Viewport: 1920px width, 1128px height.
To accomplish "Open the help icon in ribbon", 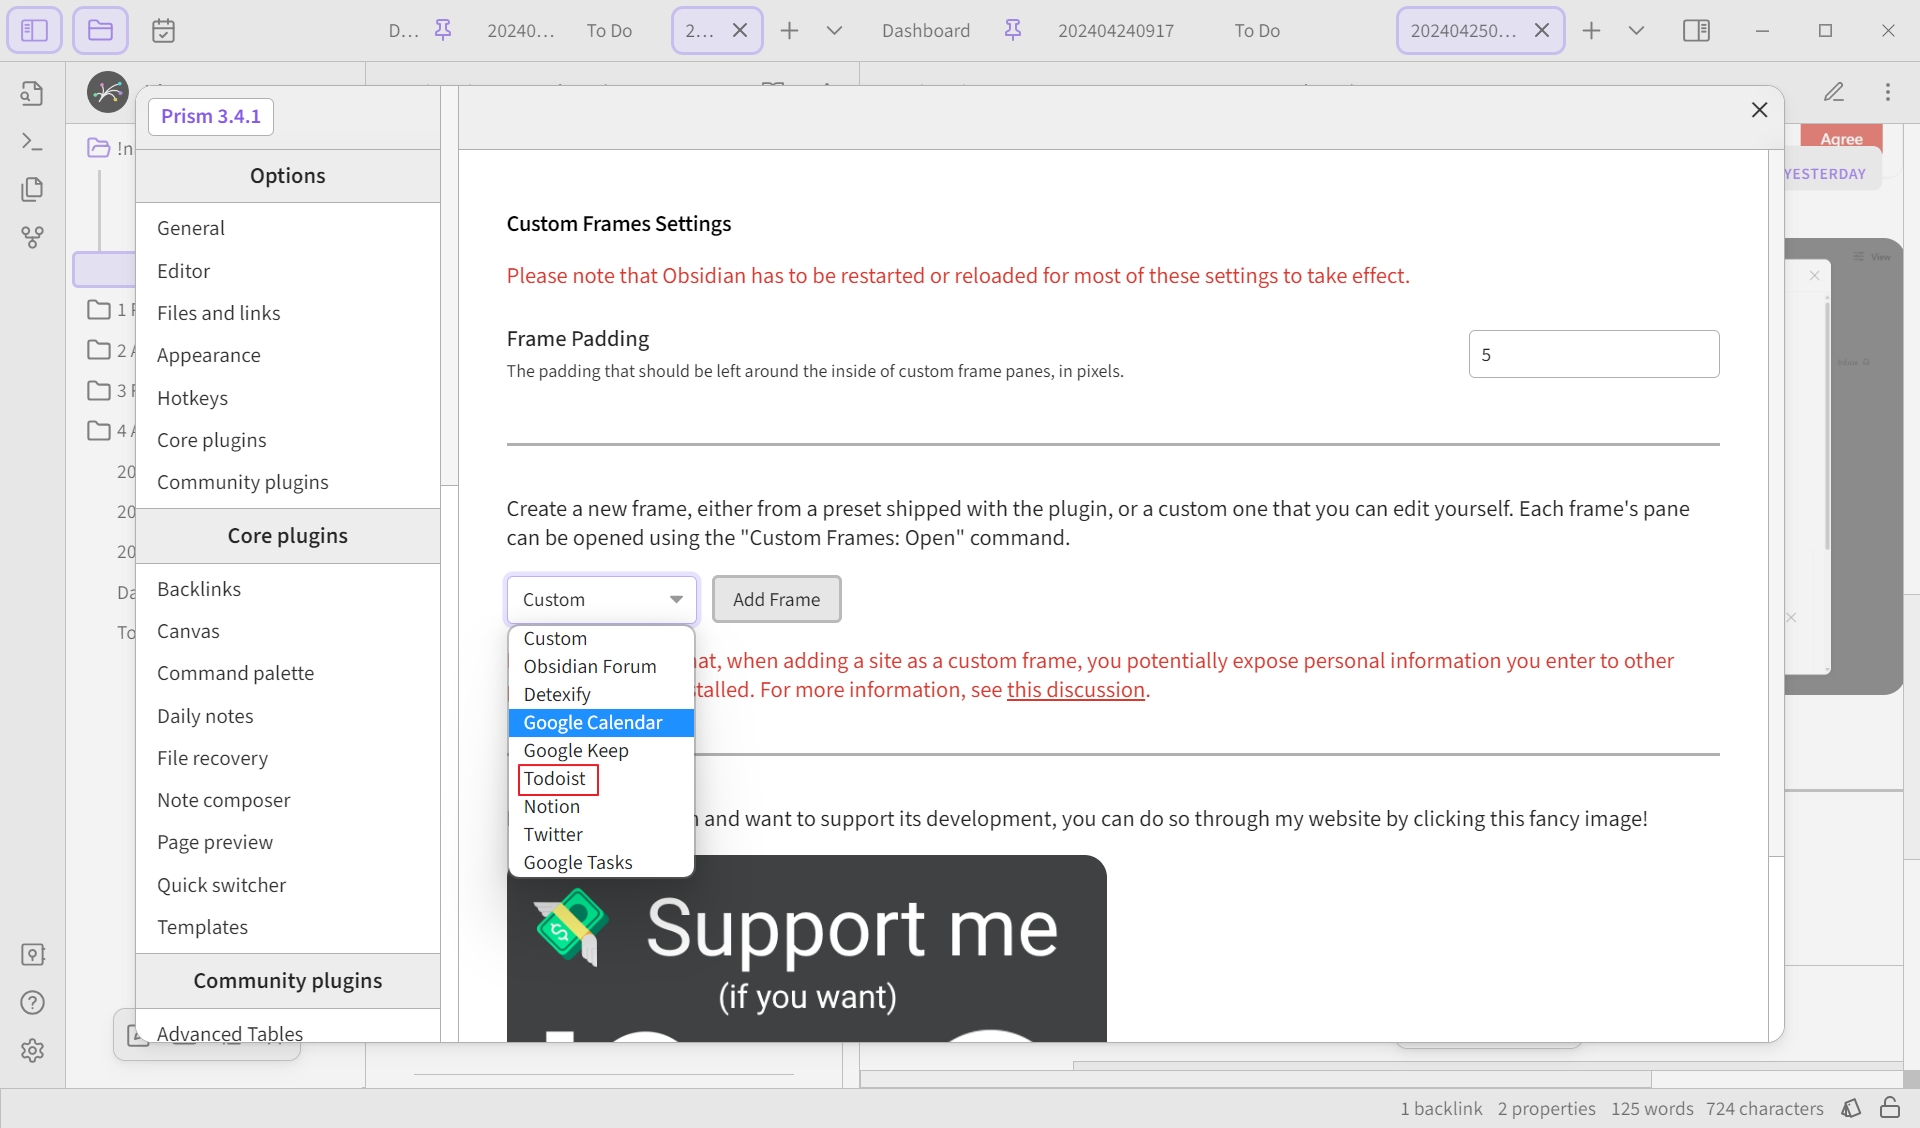I will (32, 1003).
